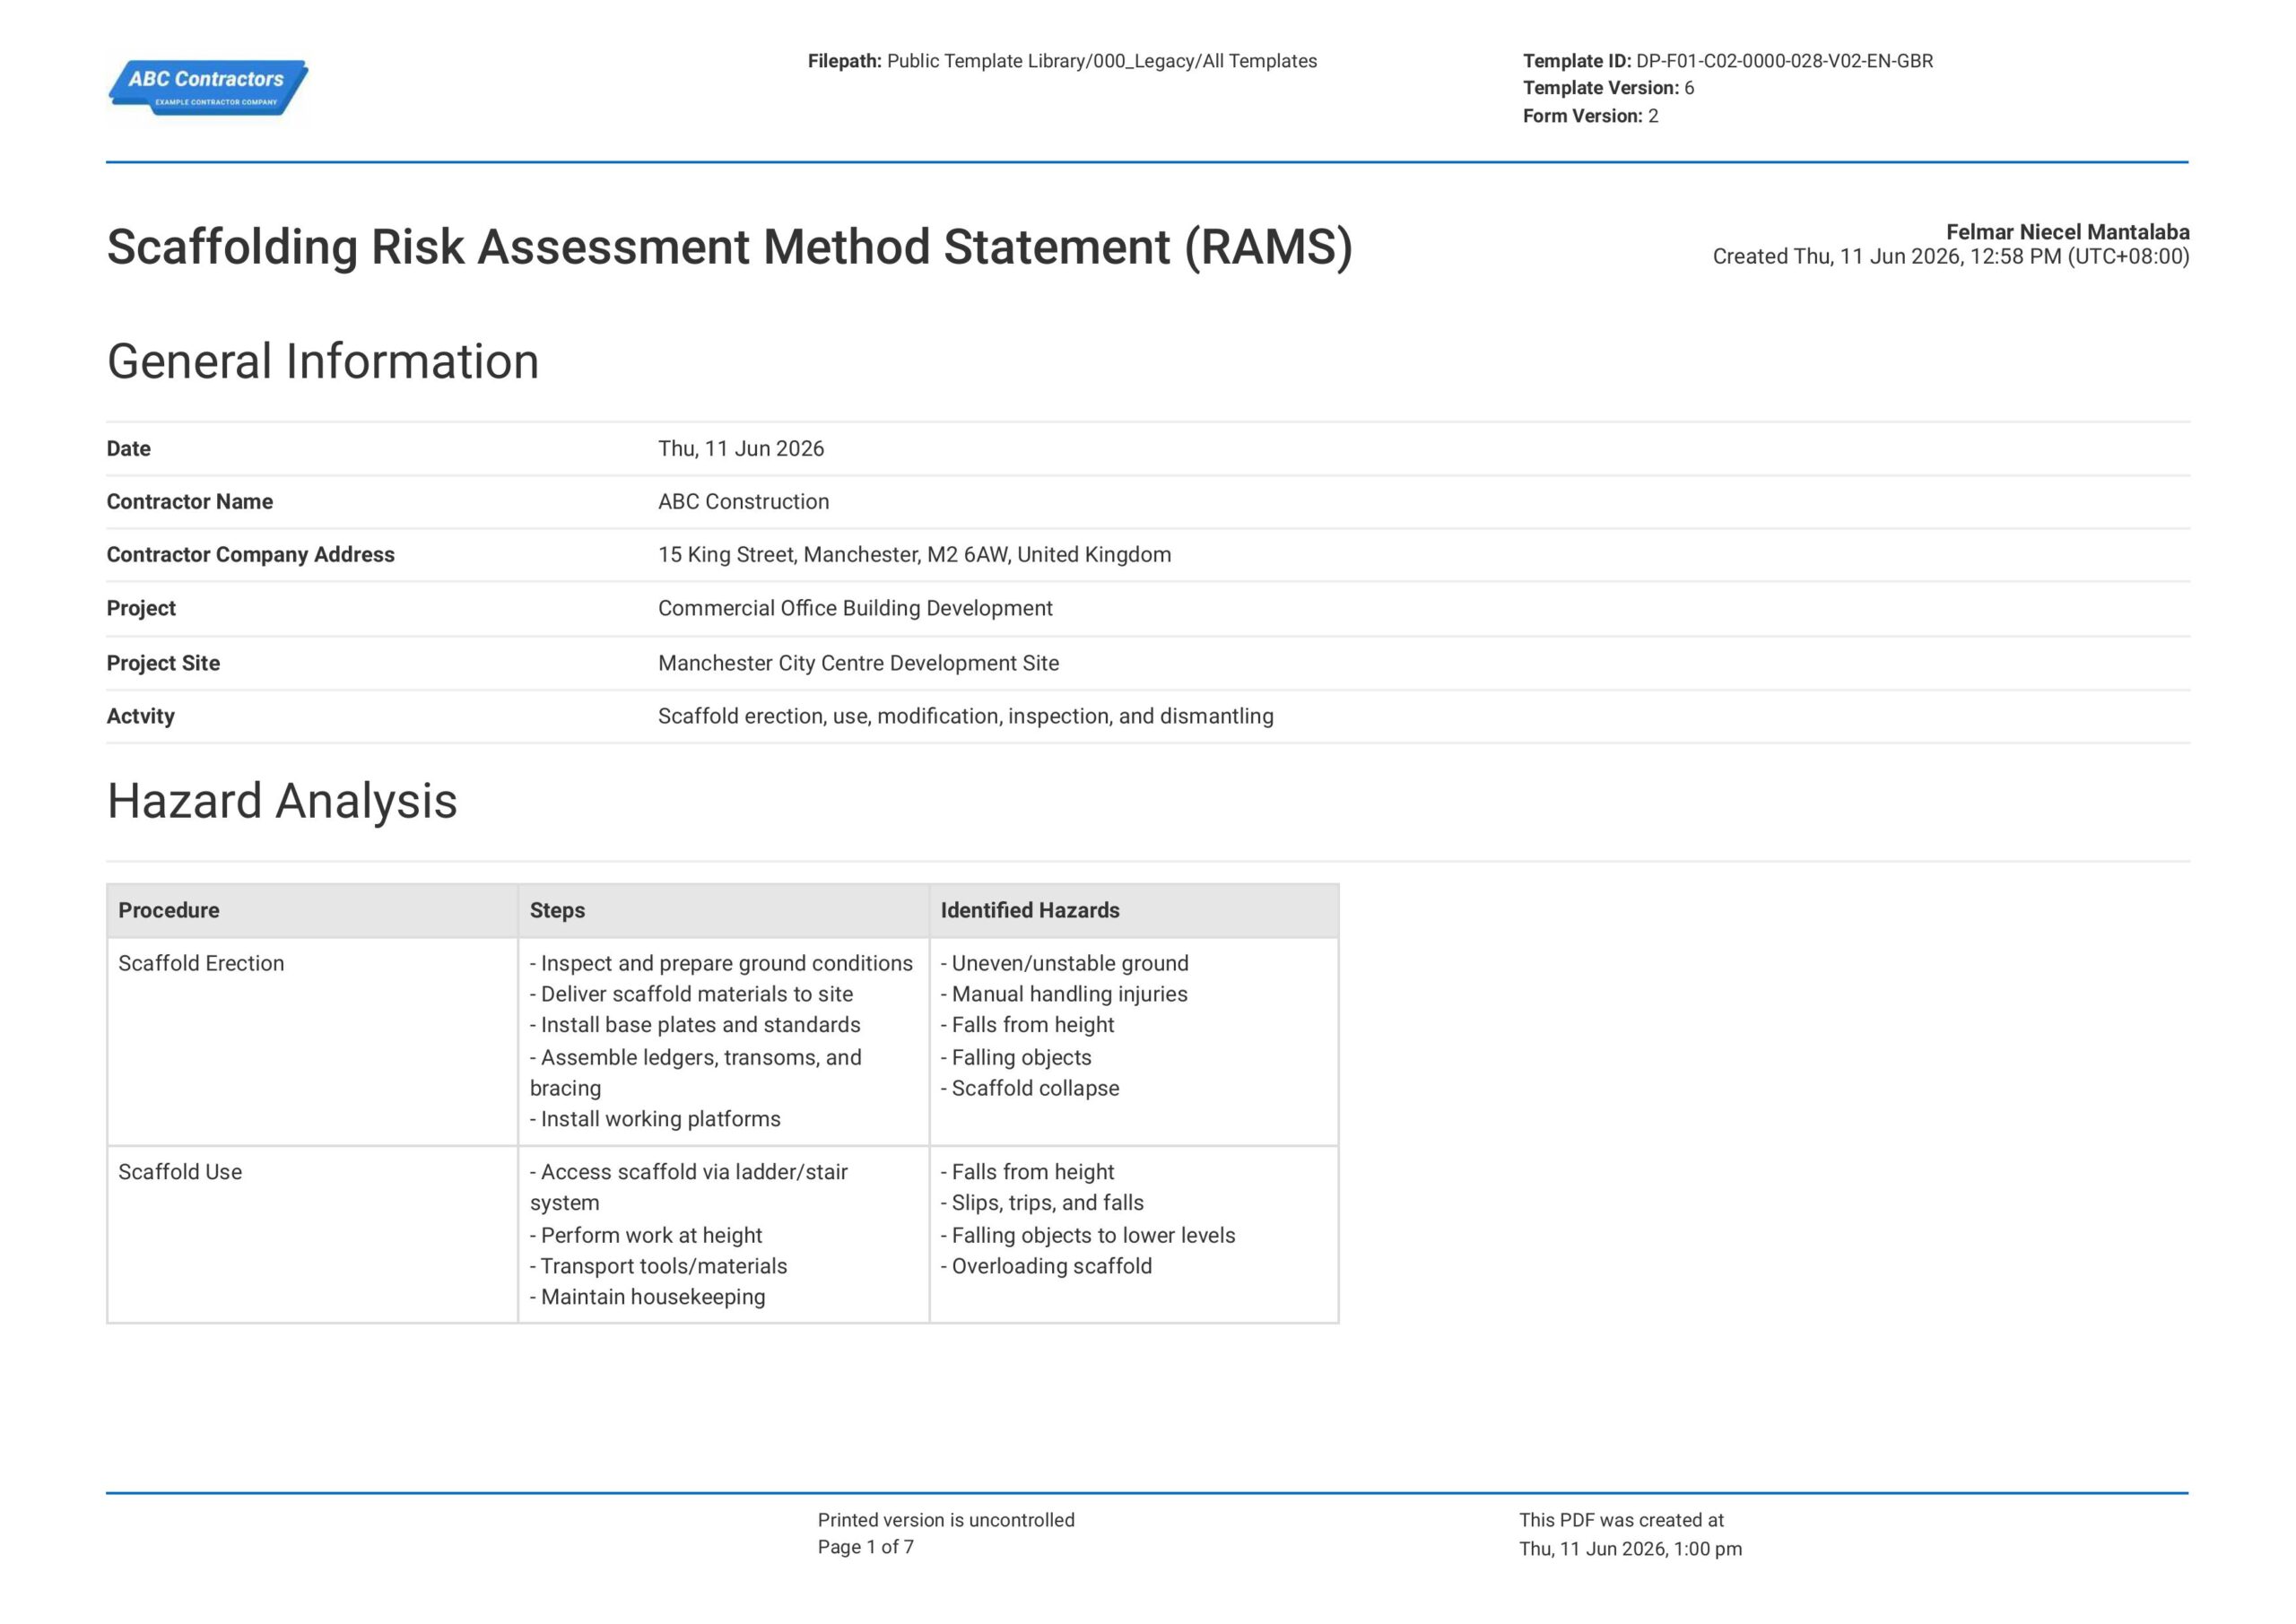Click the Project Site value
This screenshot has height=1624, width=2296.
pyautogui.click(x=858, y=663)
